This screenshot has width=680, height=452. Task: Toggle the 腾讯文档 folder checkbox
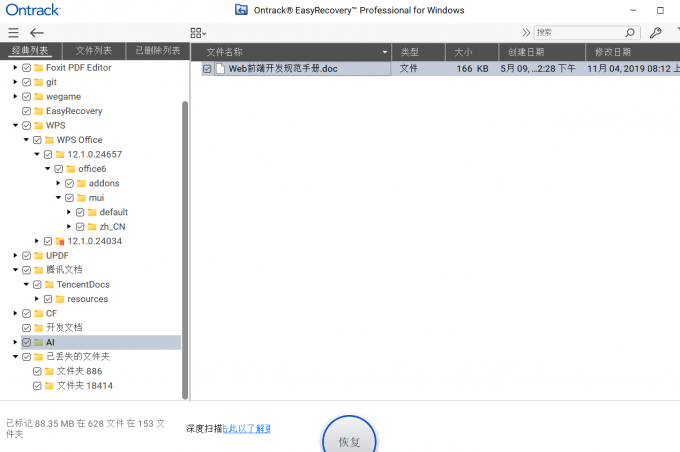(x=26, y=270)
